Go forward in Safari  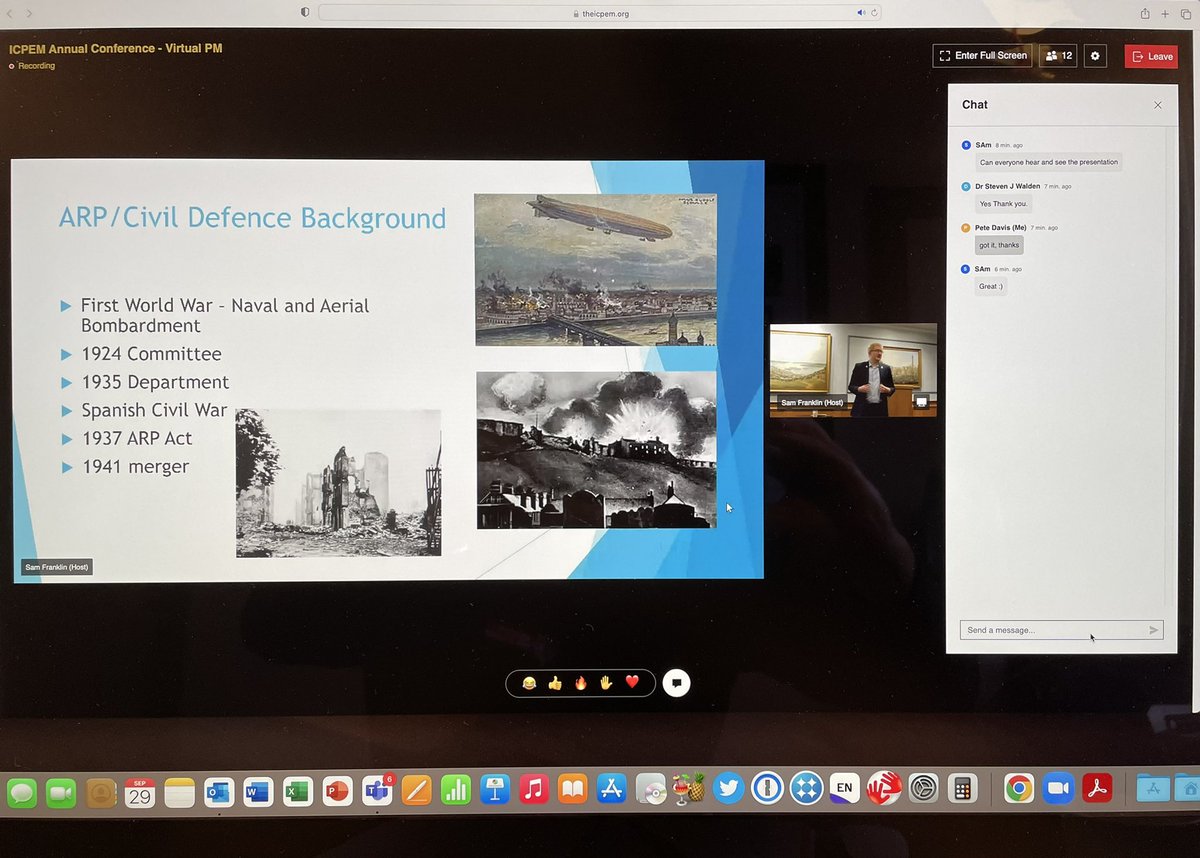pos(28,13)
